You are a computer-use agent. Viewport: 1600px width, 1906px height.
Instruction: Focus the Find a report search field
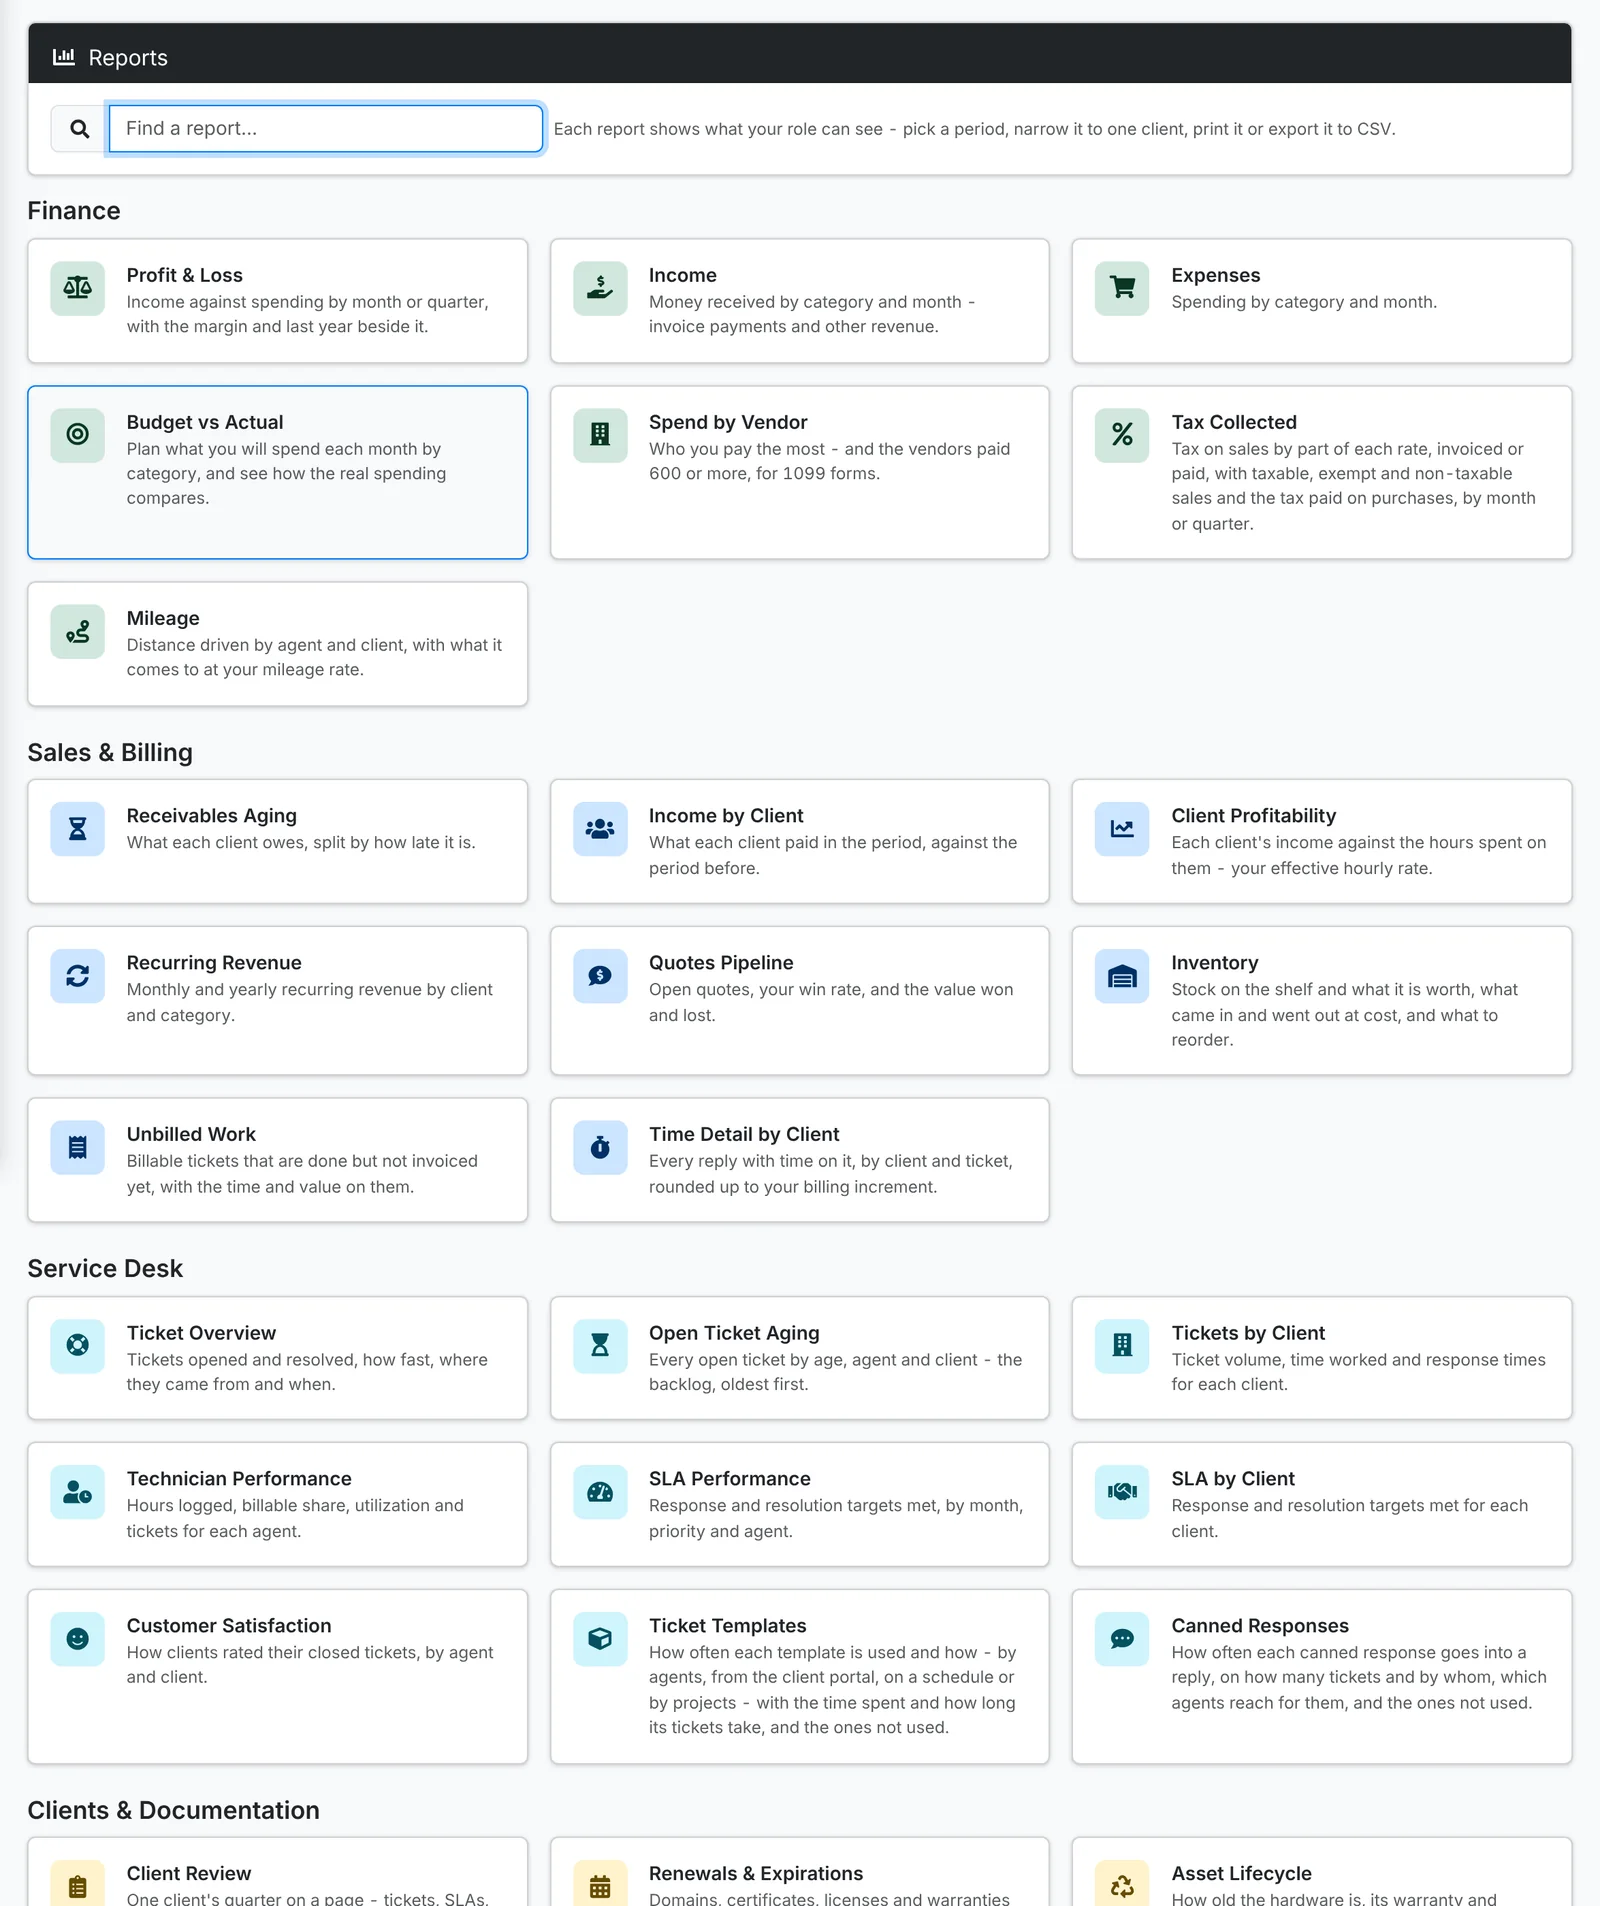click(326, 129)
